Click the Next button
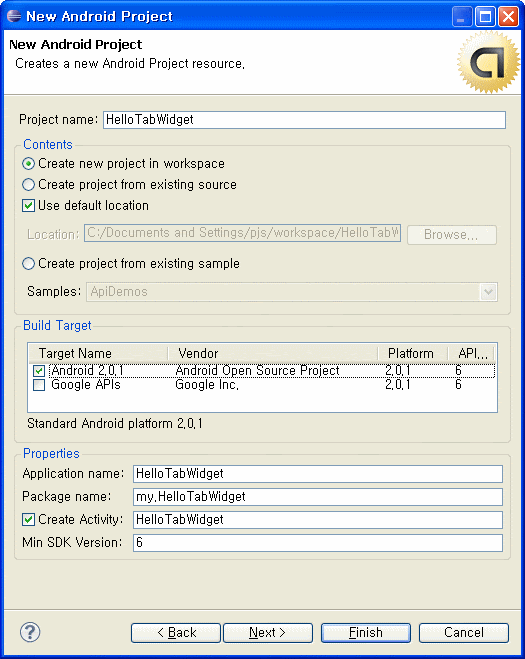 (268, 633)
